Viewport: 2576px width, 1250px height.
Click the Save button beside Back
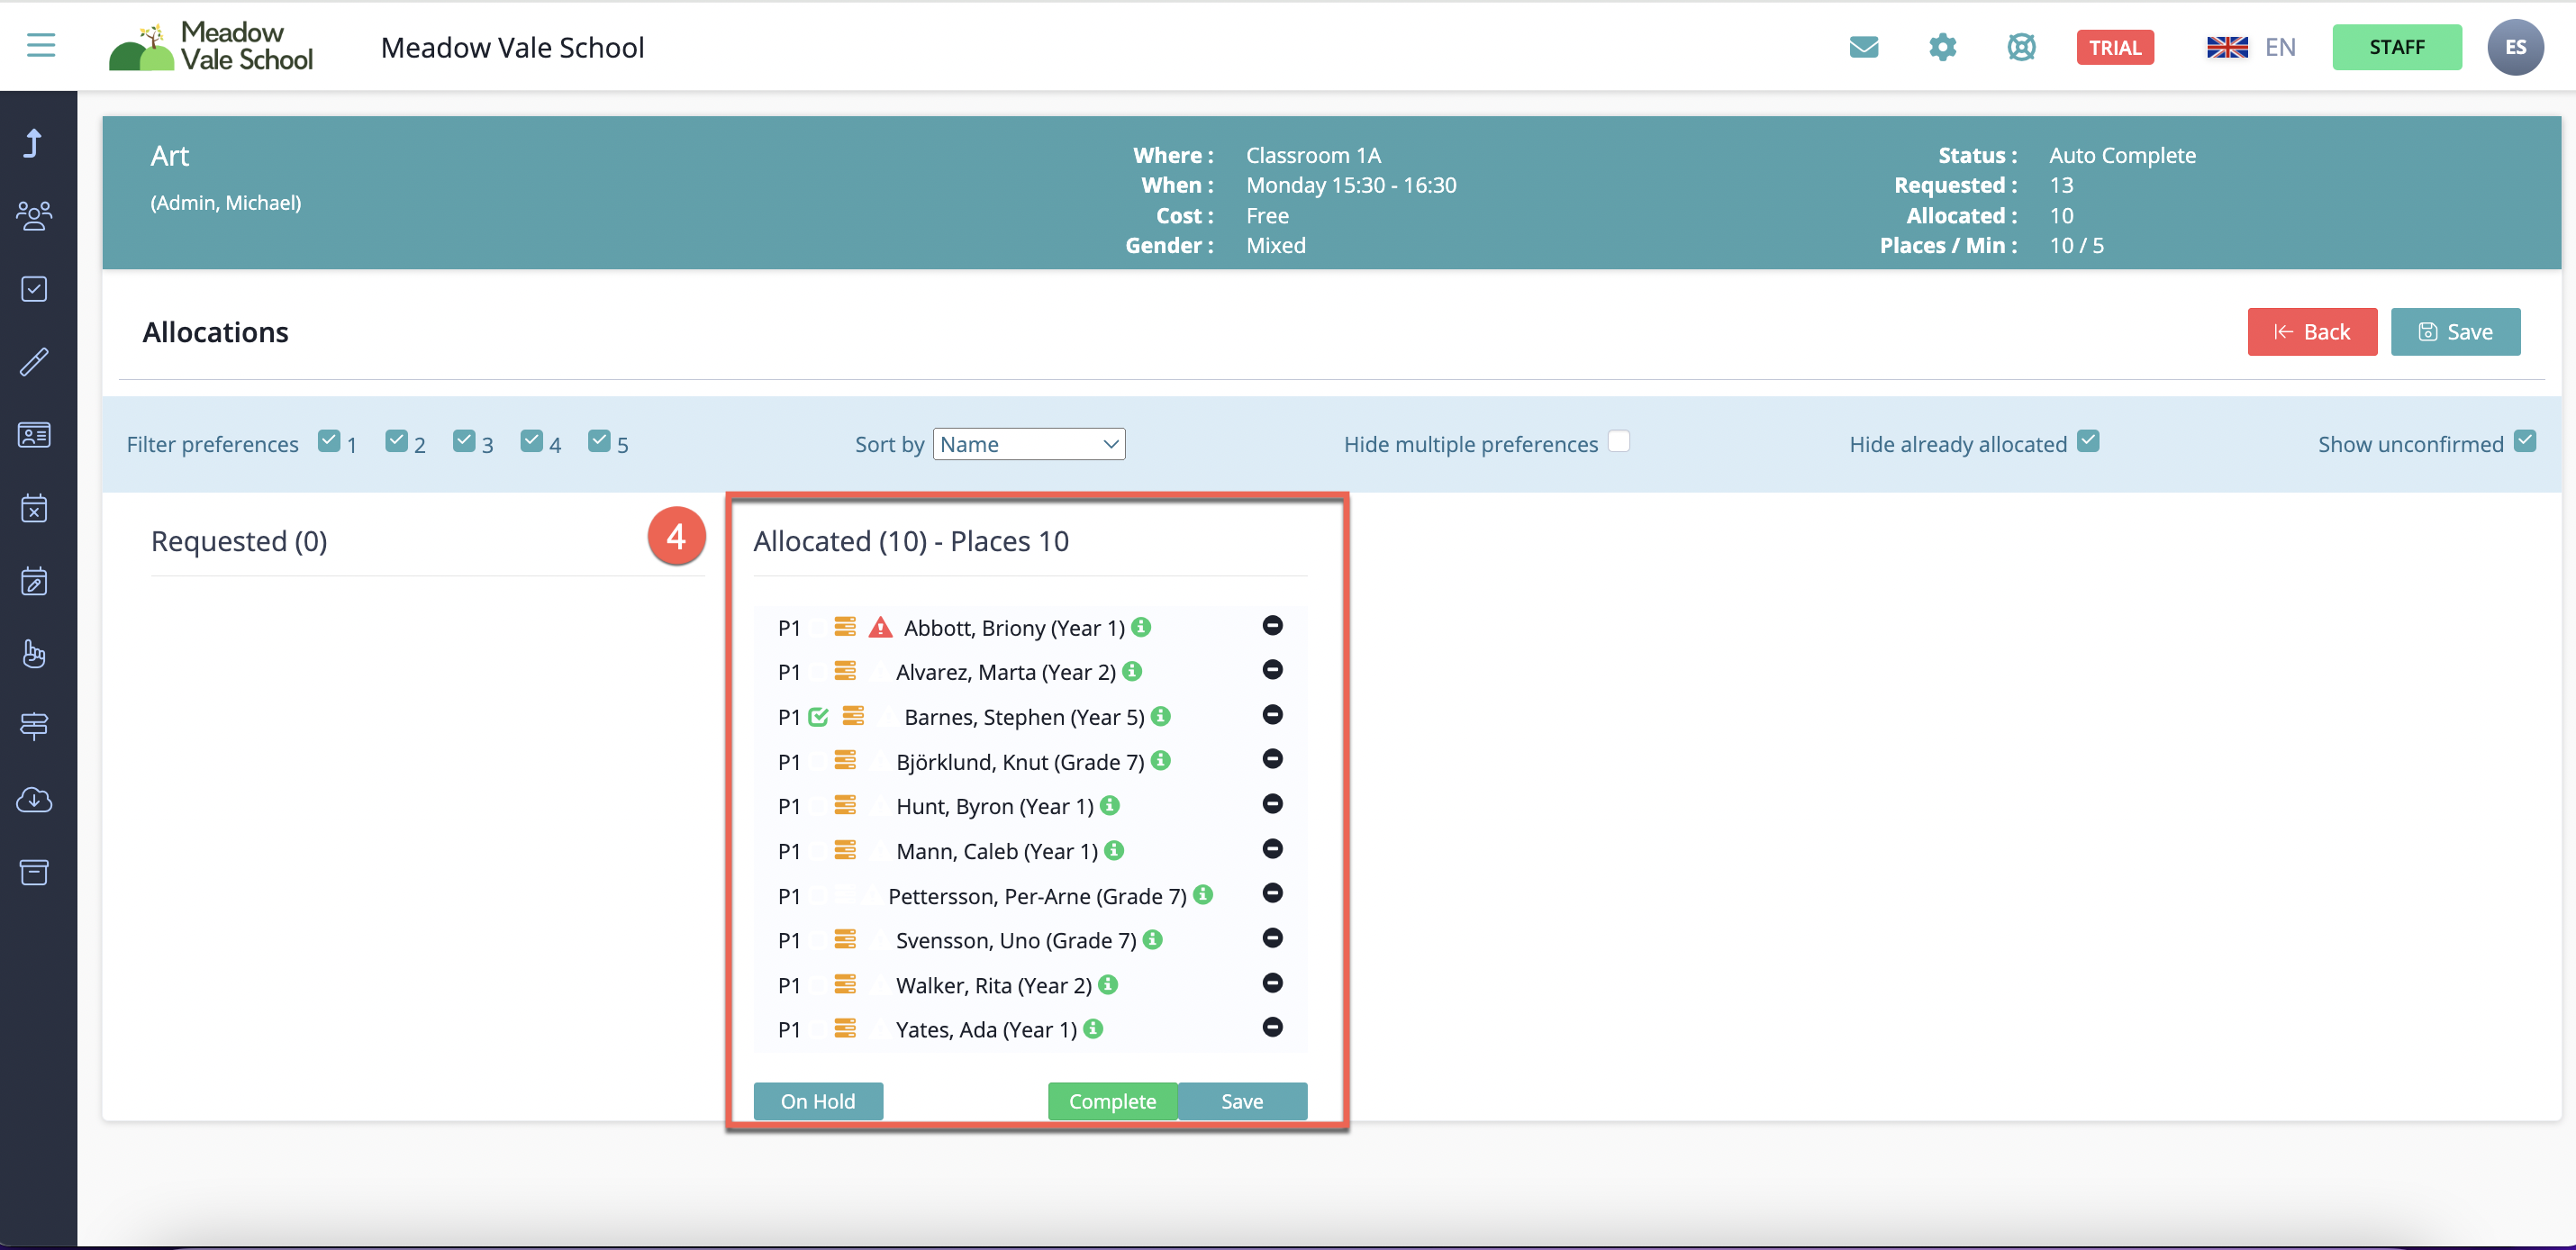coord(2455,332)
